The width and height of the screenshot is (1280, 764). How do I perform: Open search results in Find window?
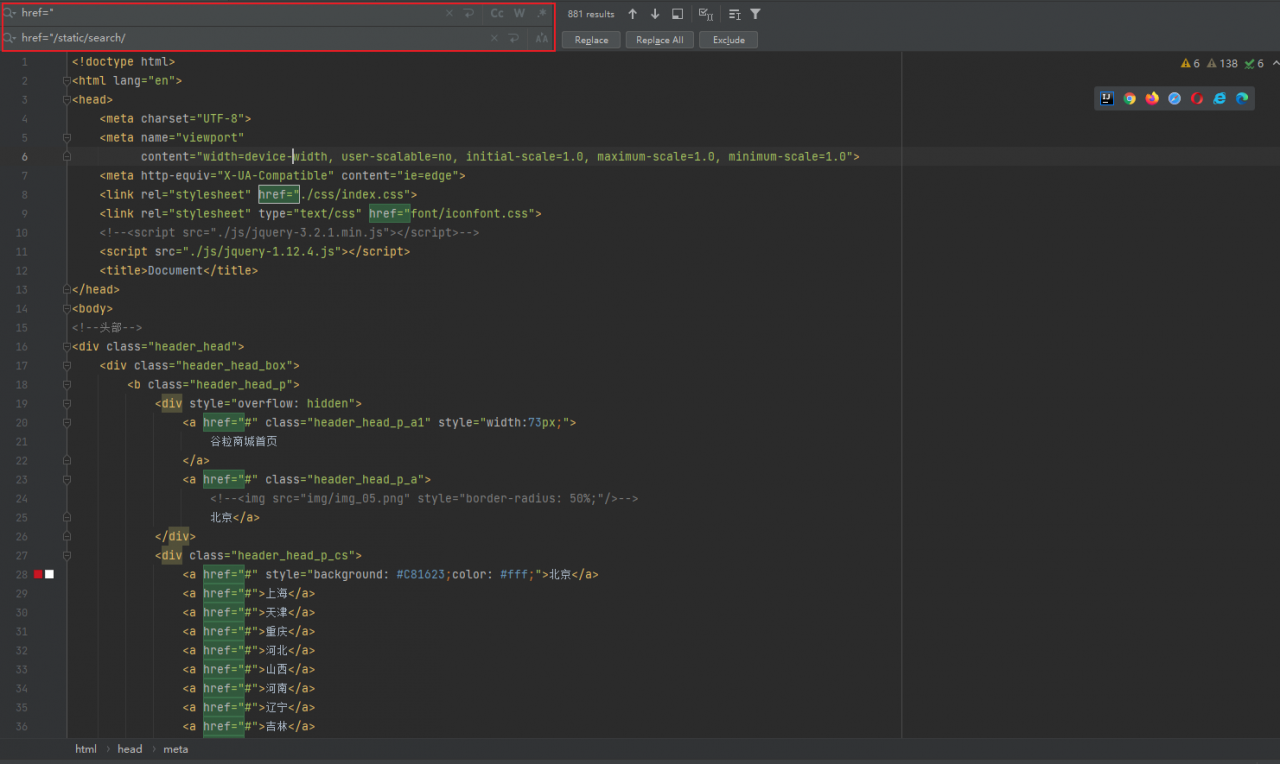click(677, 14)
